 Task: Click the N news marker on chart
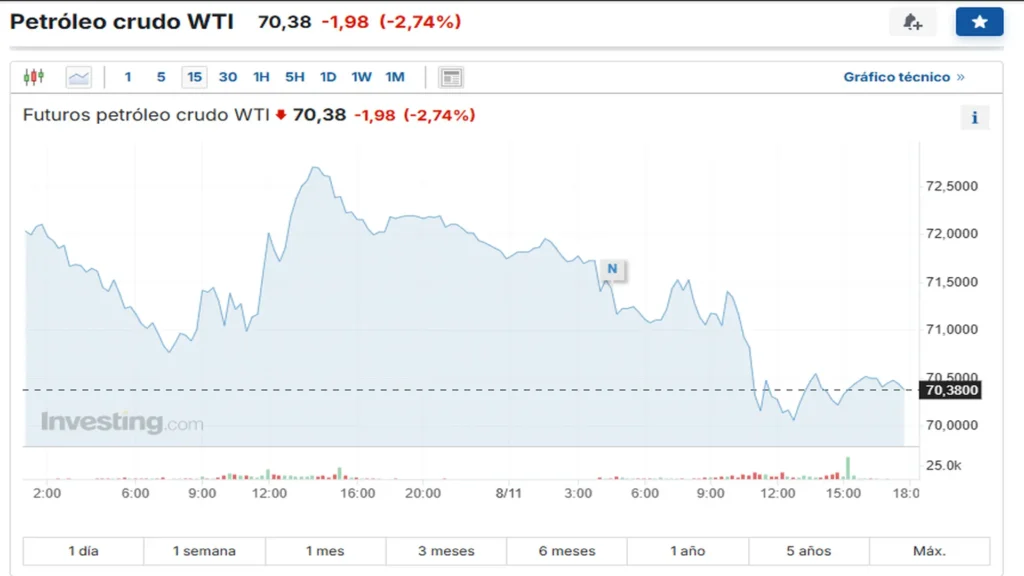click(x=612, y=269)
